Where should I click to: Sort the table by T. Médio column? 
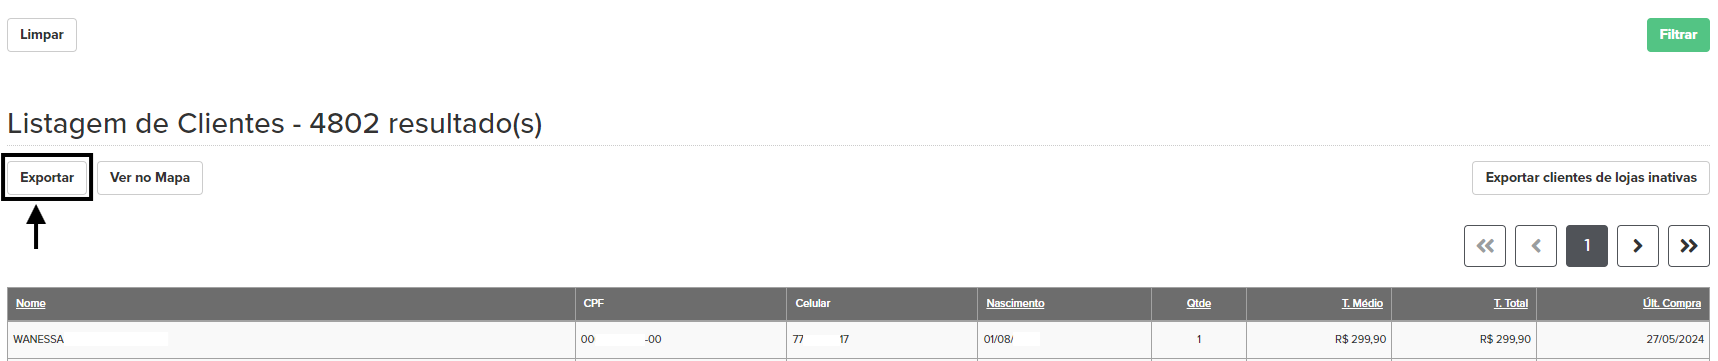pos(1362,303)
